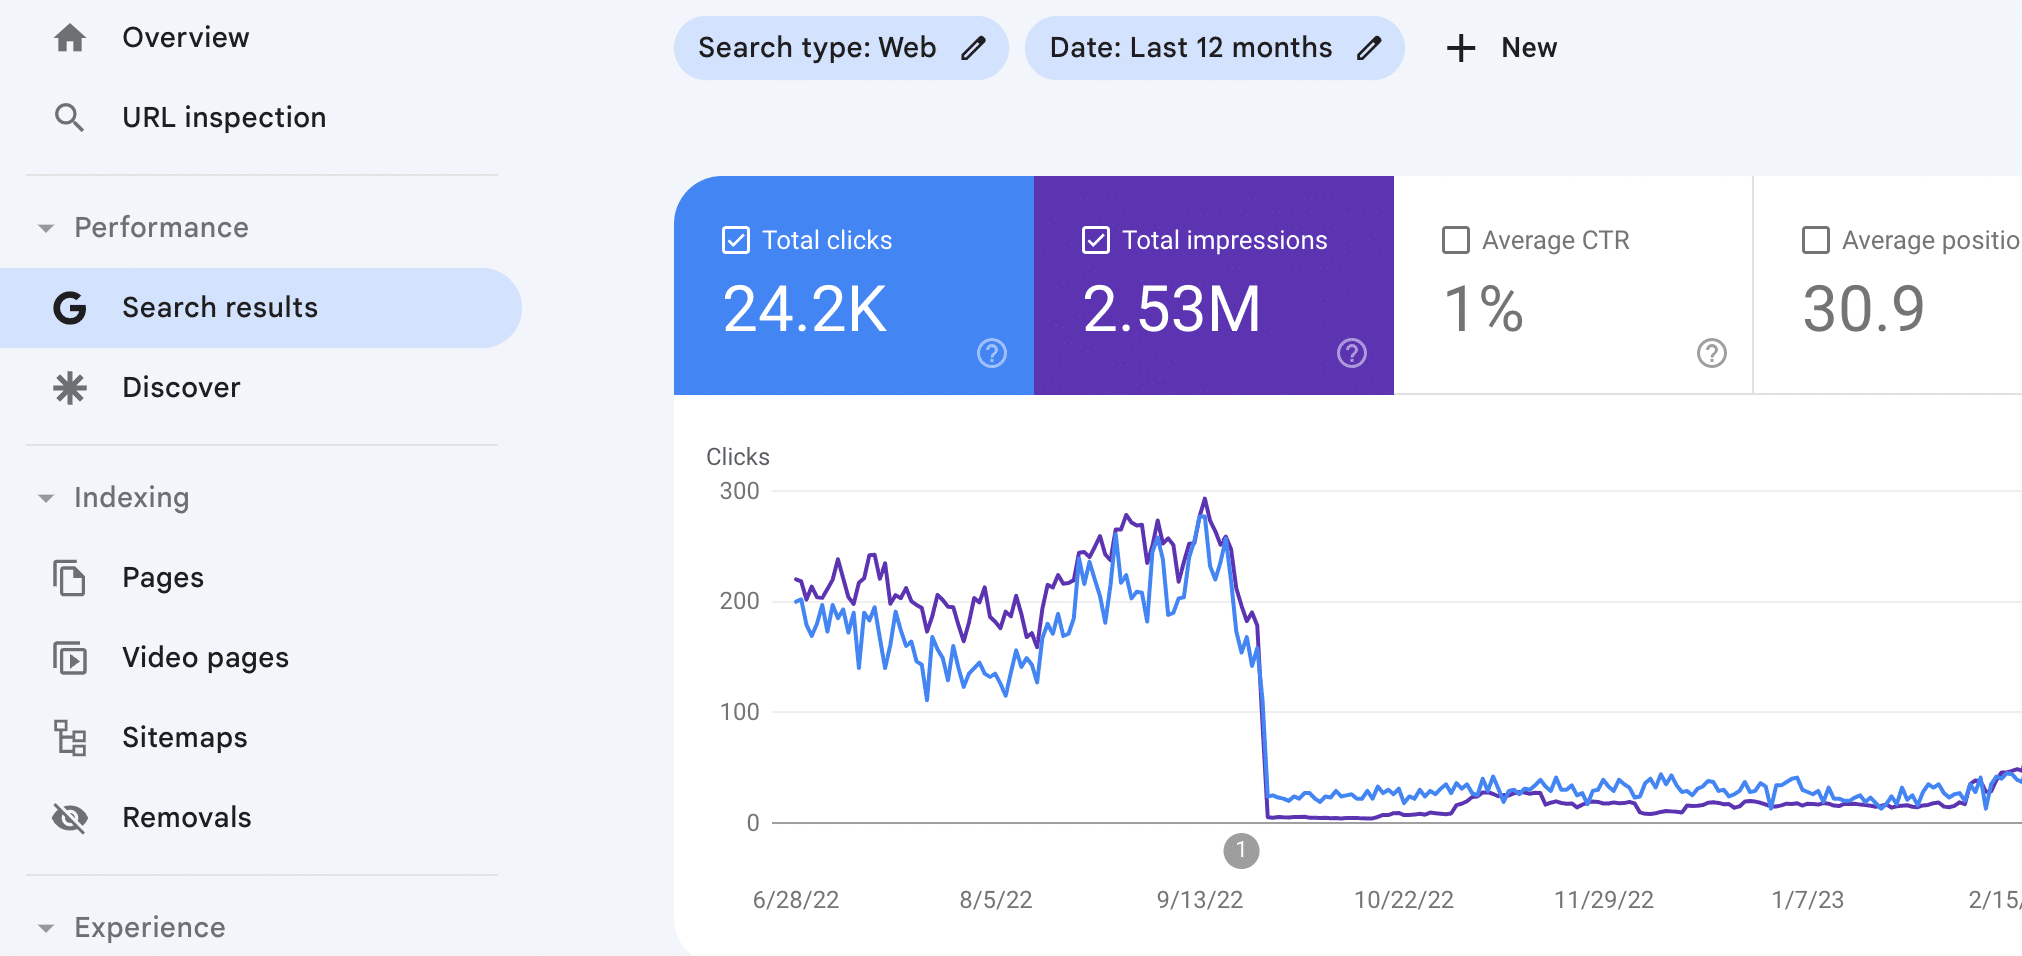Screen dimensions: 2022x956
Task: Click the Indexing section heading
Action: click(x=131, y=498)
